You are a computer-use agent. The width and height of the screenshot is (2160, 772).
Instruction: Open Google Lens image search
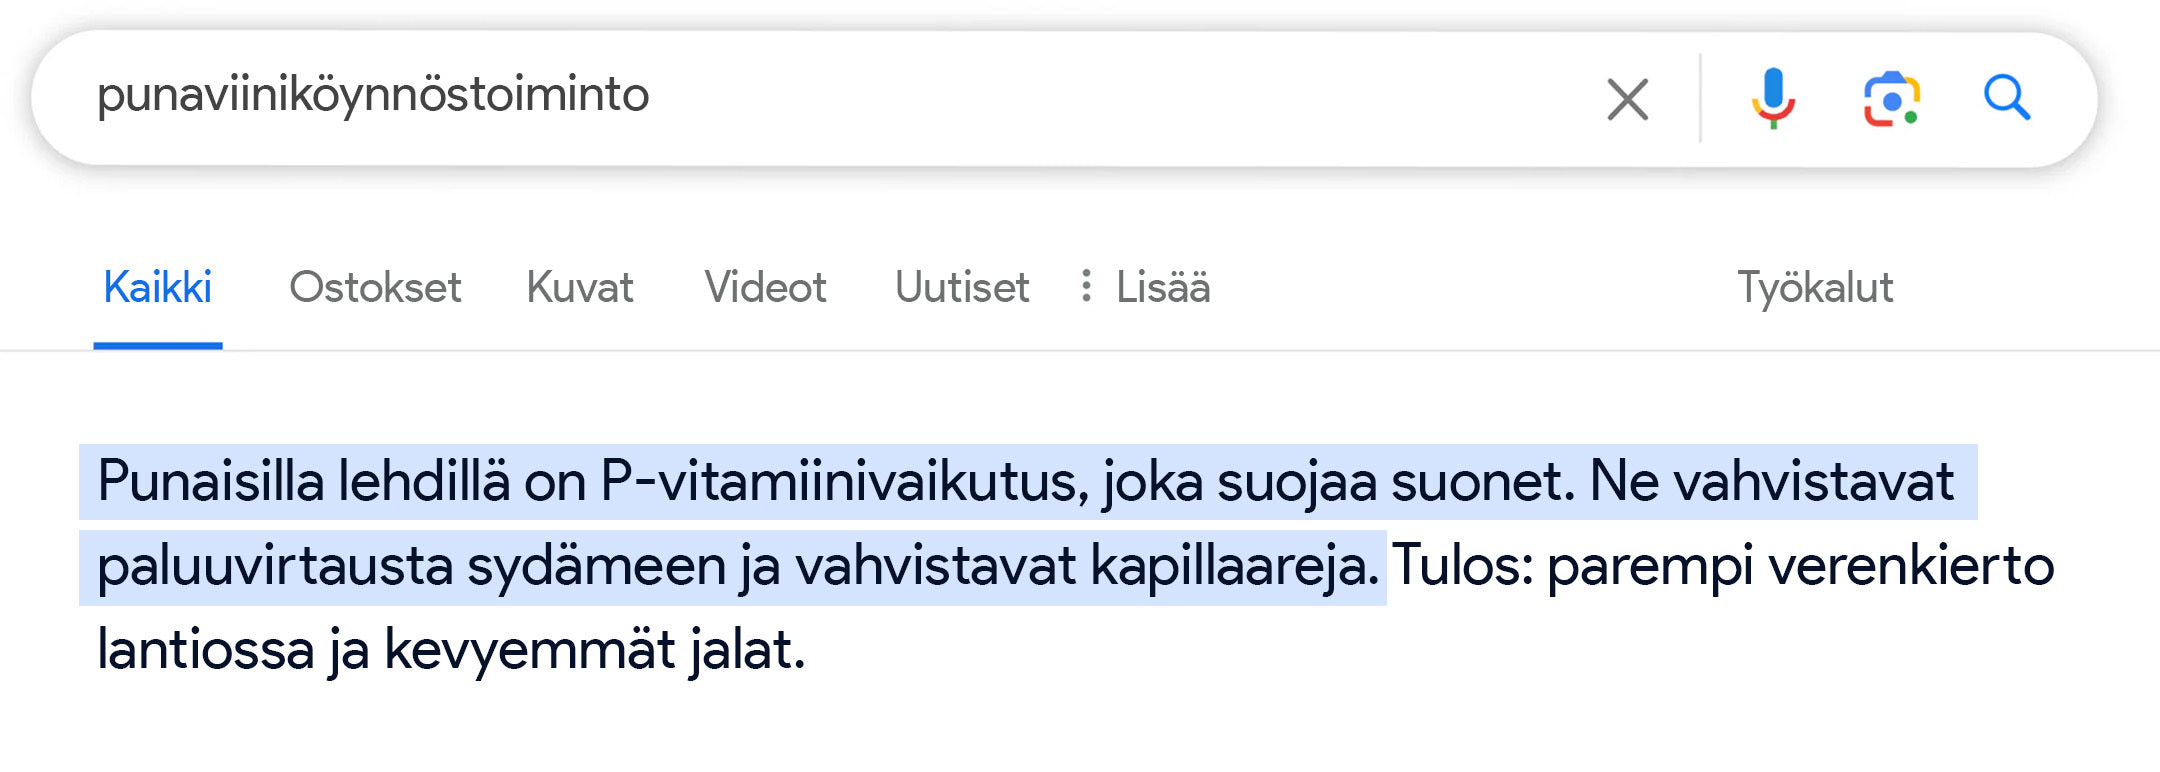pos(1890,99)
